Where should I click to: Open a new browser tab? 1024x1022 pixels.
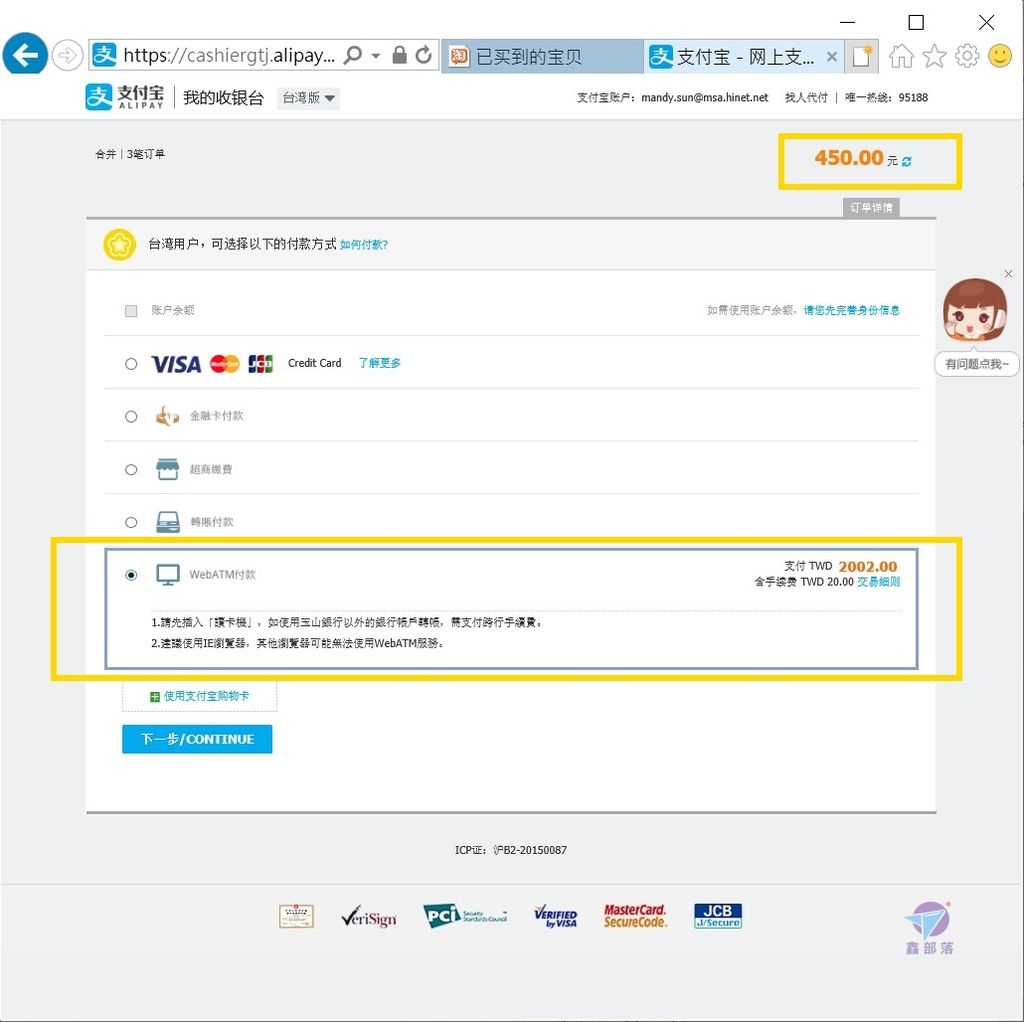click(862, 57)
